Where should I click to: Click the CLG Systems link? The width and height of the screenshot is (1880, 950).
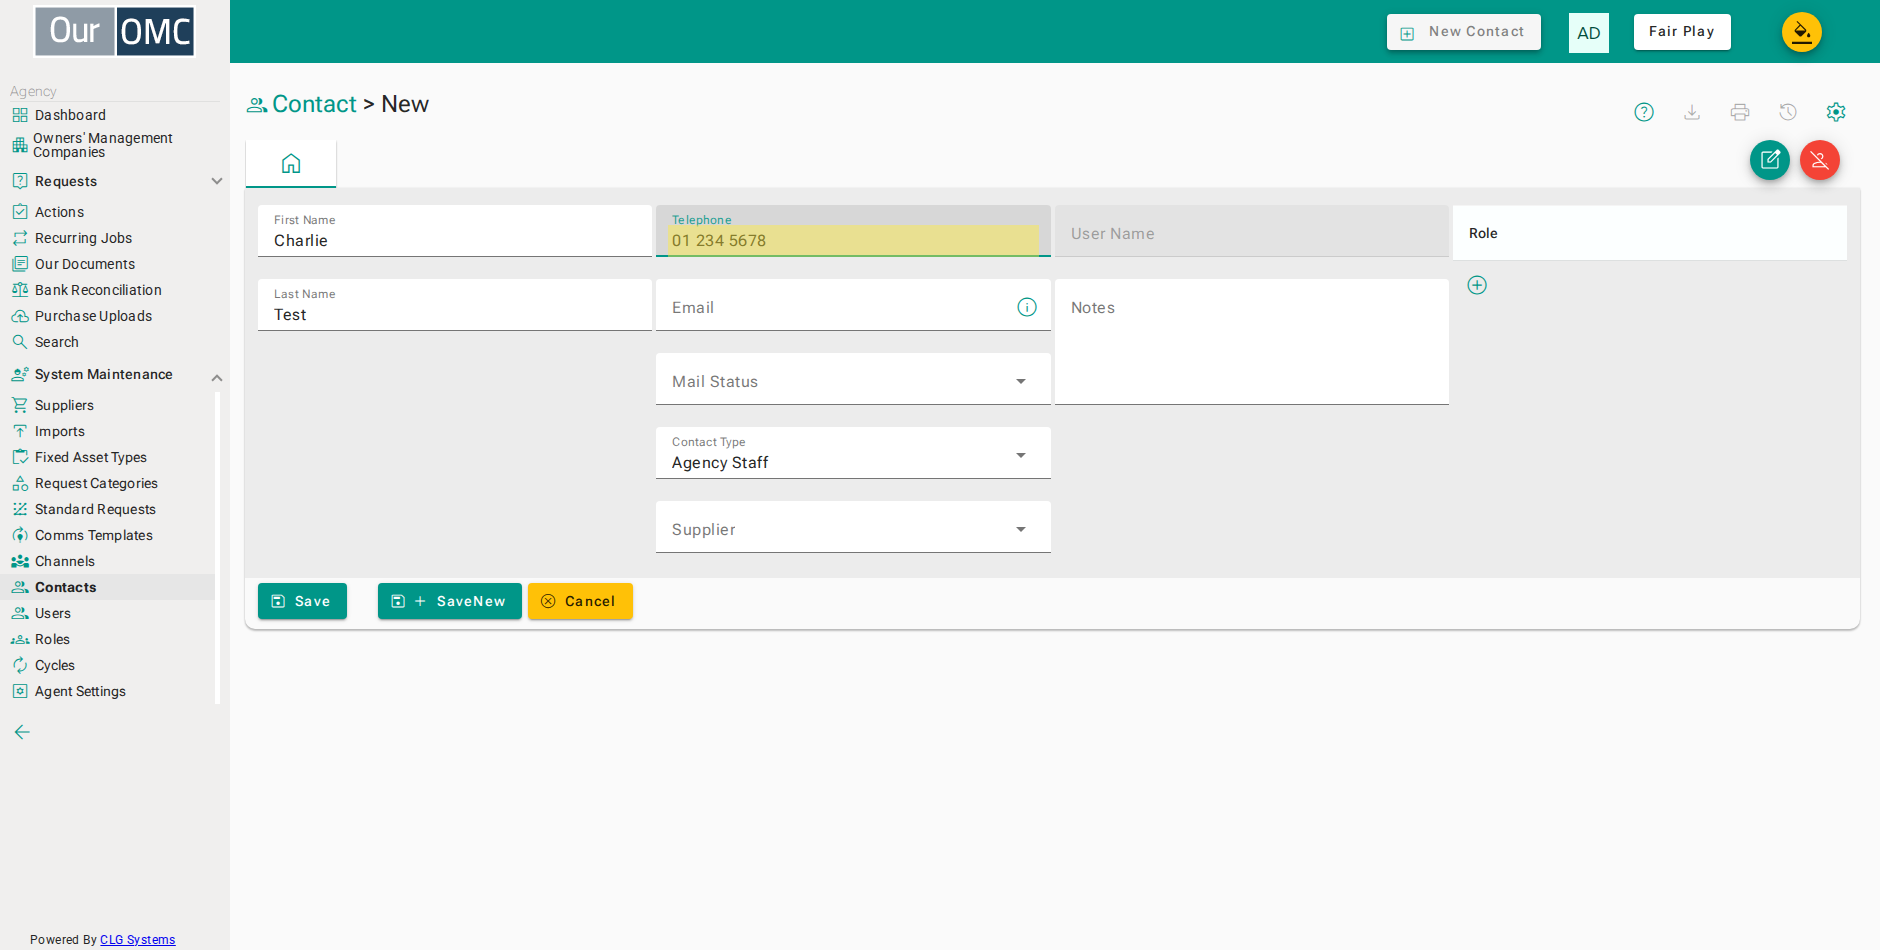(138, 940)
